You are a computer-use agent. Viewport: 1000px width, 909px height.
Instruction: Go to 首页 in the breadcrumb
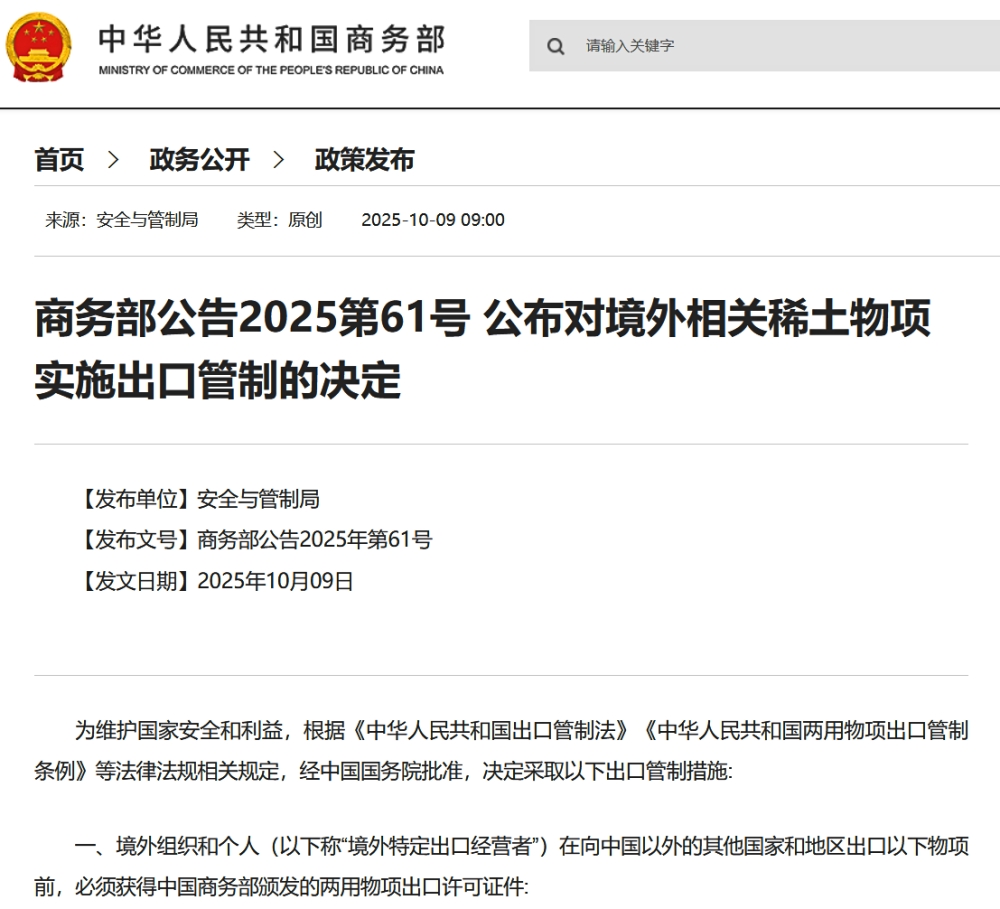tap(60, 160)
